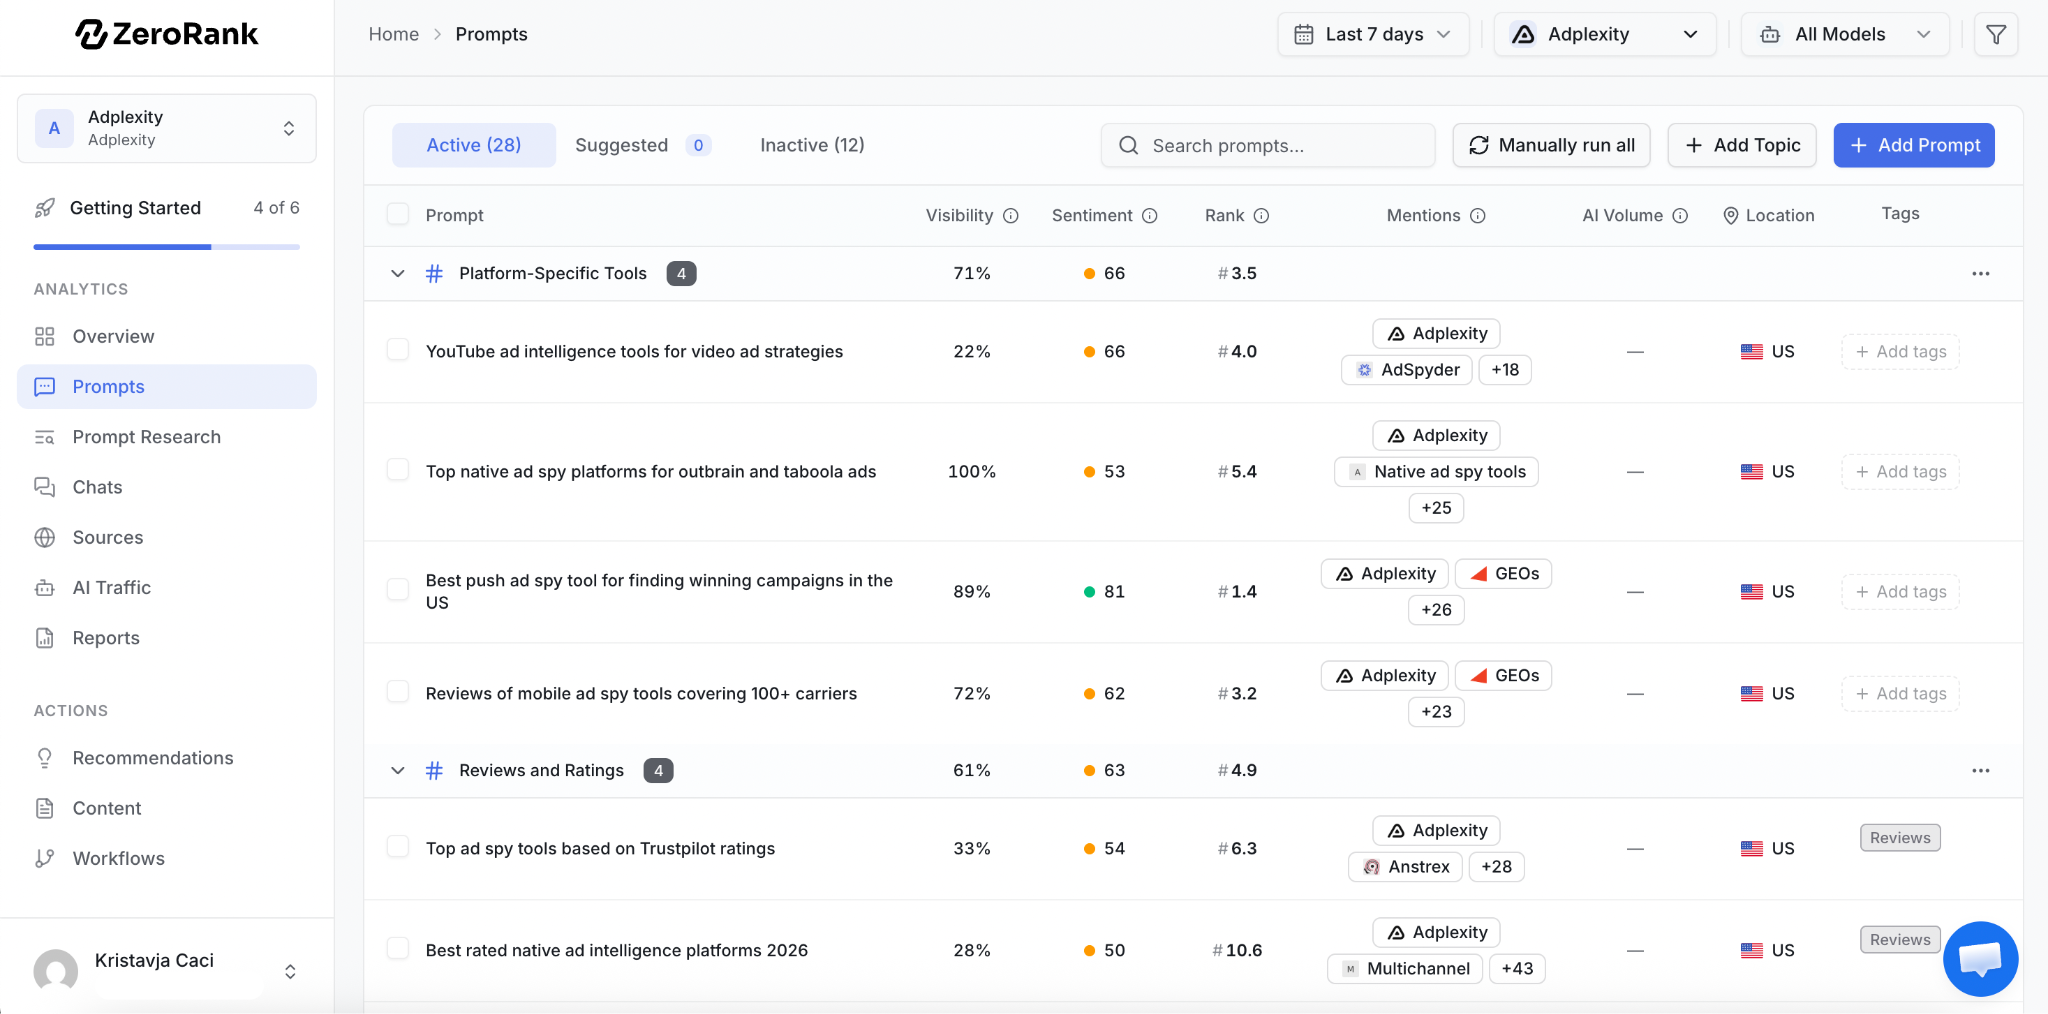
Task: Click the Reports document icon
Action: coord(45,638)
